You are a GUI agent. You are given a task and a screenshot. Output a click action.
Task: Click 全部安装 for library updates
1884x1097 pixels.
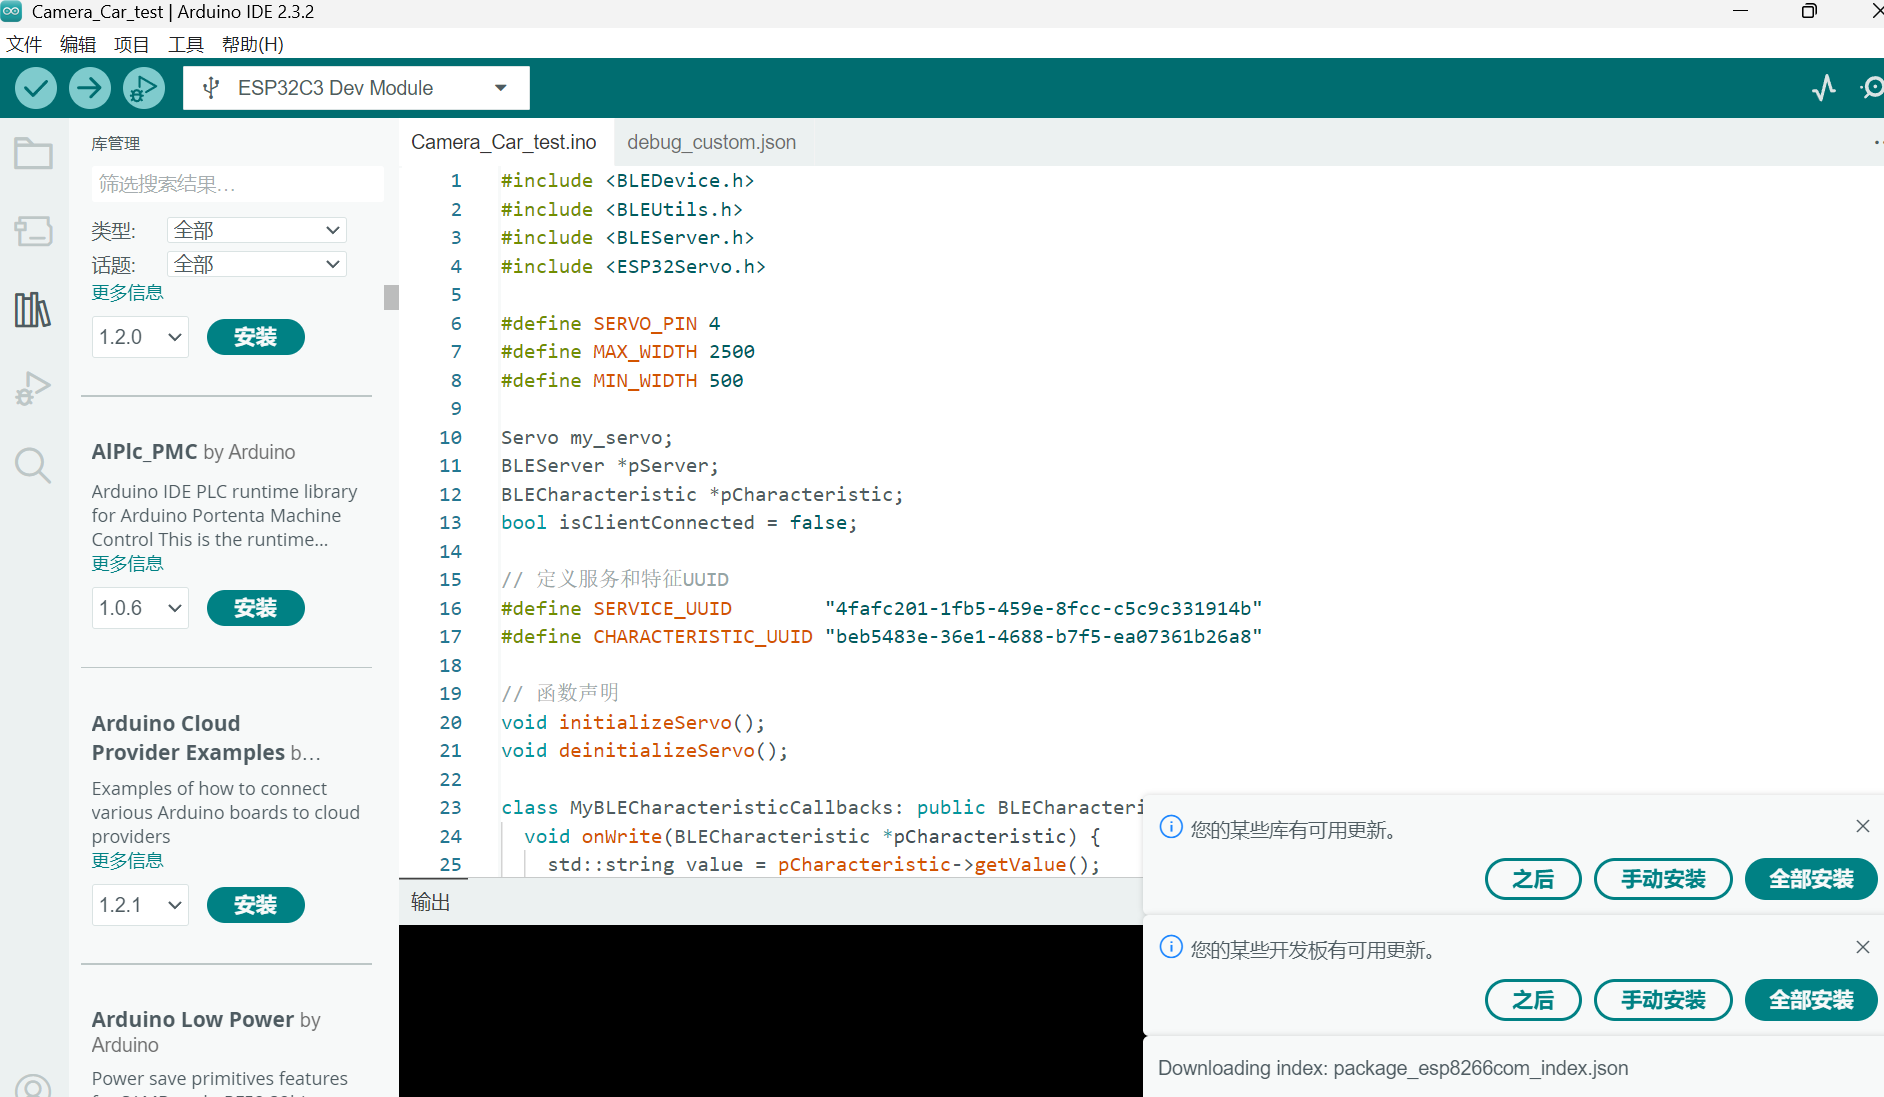[x=1811, y=879]
